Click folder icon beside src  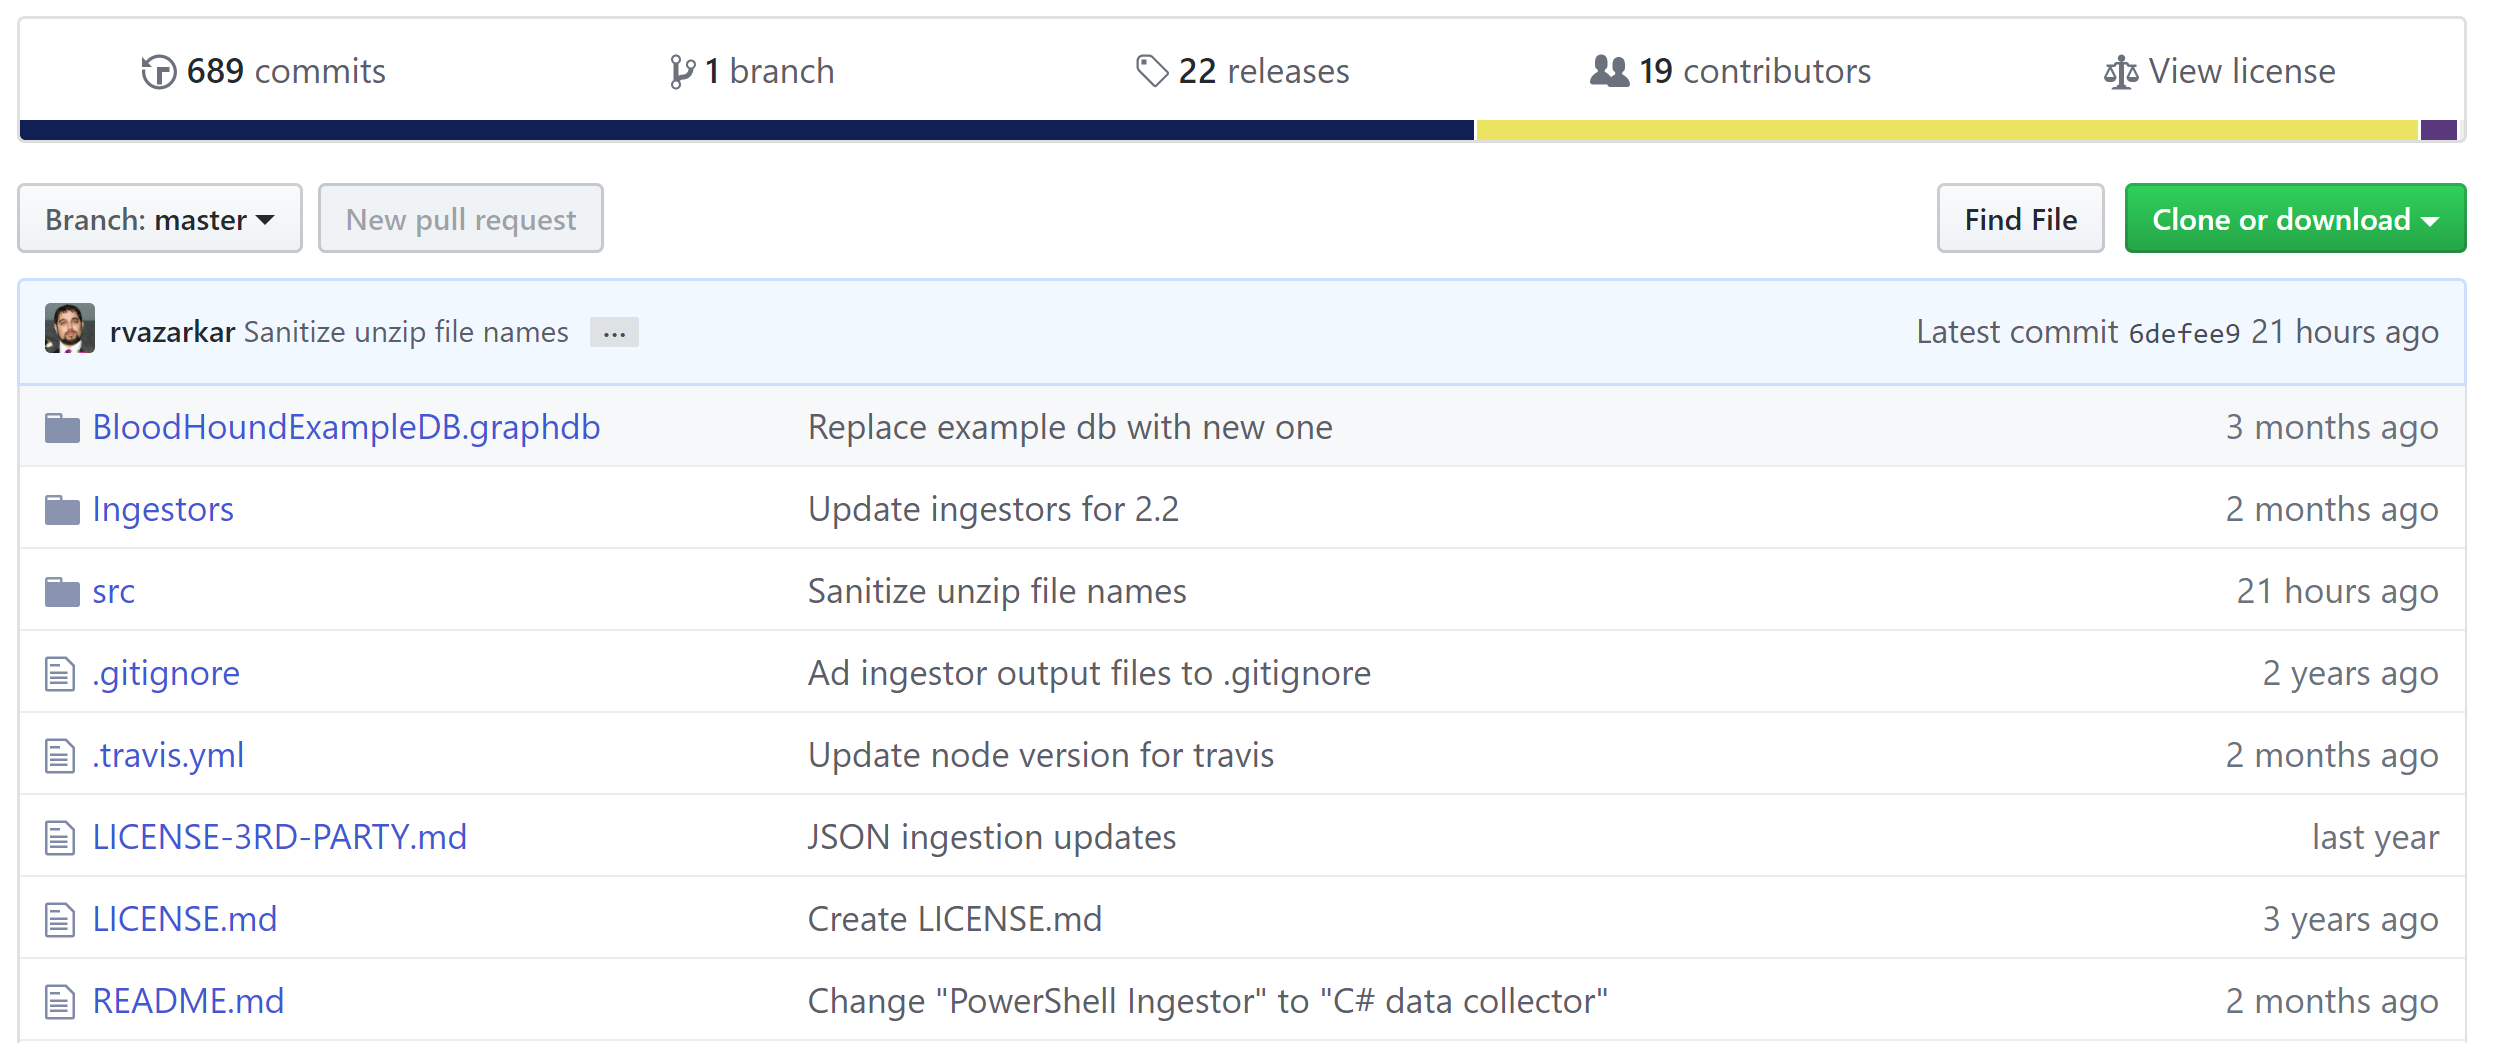[62, 592]
